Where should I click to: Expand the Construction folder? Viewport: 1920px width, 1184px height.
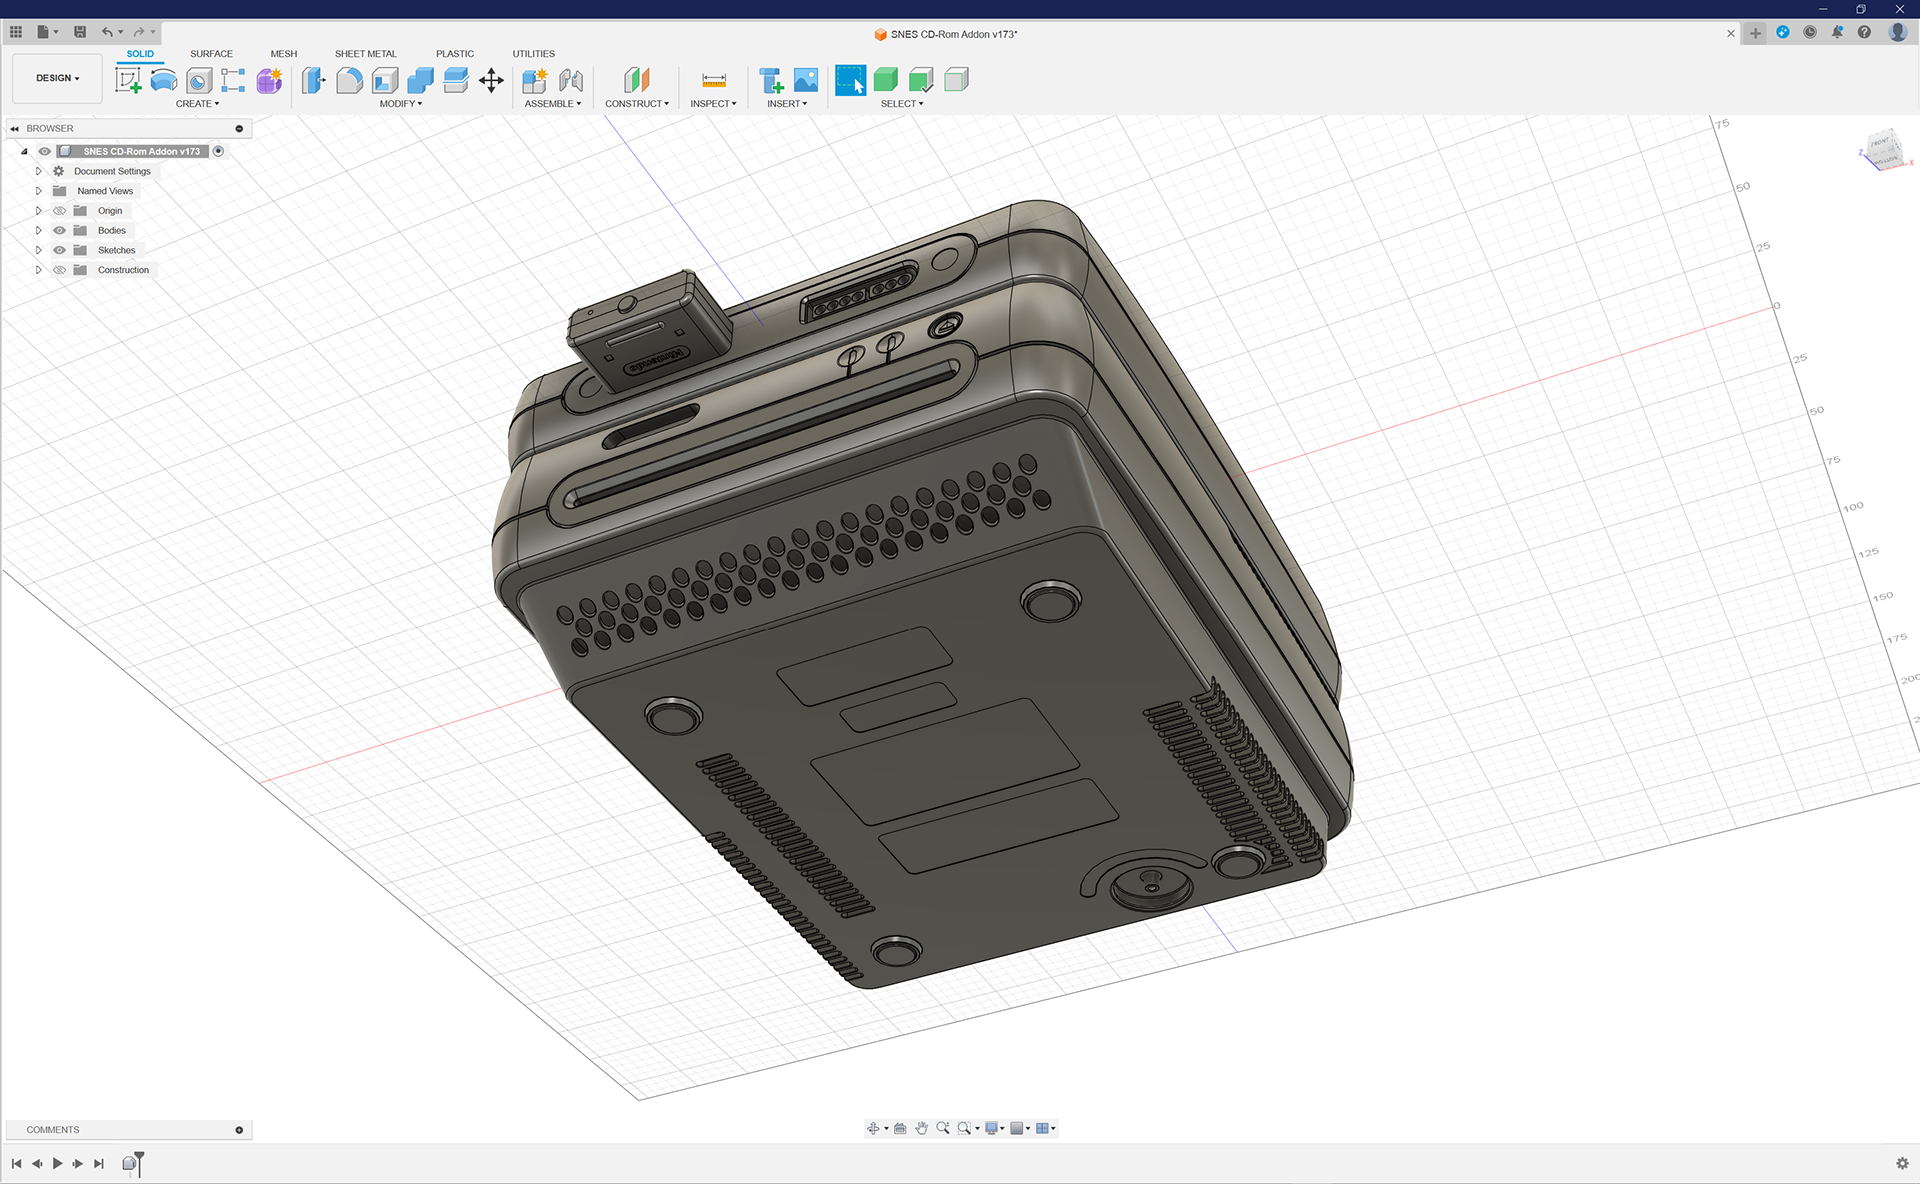(39, 270)
